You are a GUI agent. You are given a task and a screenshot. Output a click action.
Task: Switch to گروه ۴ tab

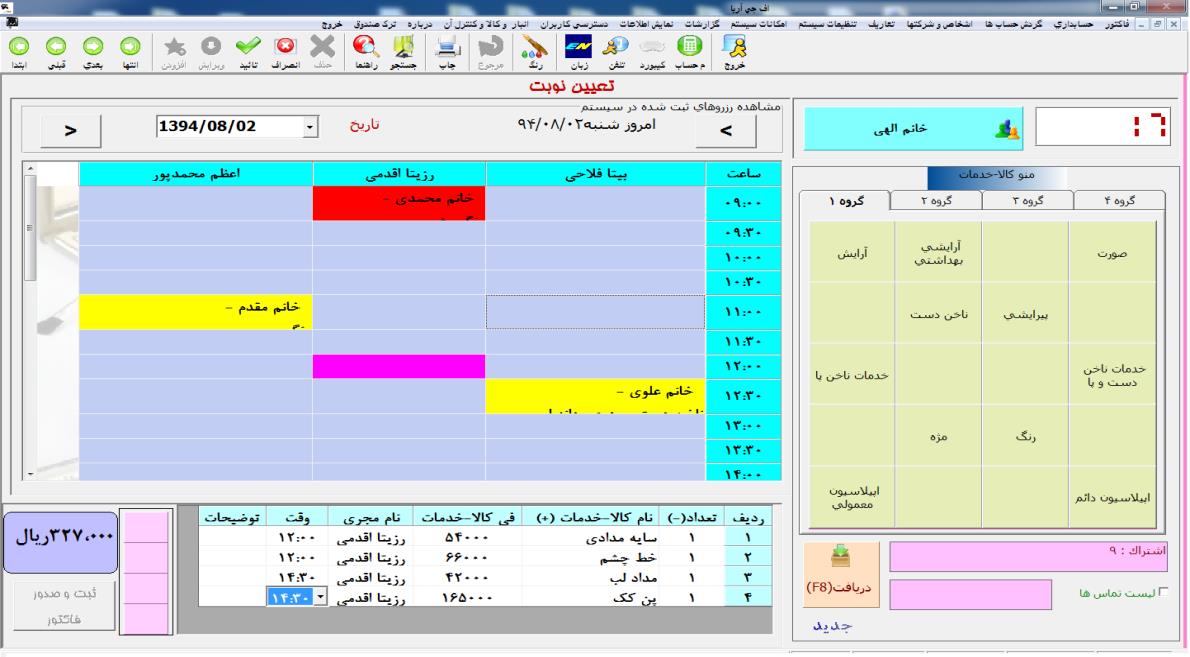(x=1119, y=200)
